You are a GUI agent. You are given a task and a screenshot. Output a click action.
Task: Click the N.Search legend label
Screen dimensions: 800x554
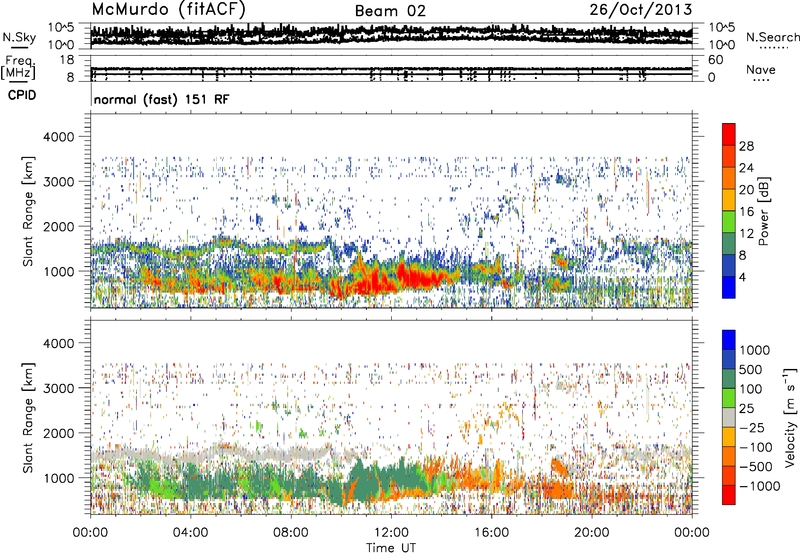click(x=773, y=37)
